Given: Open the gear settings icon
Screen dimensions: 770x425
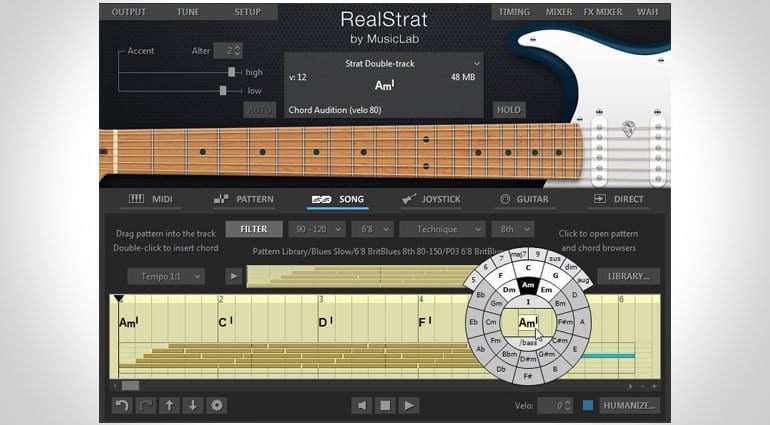Looking at the screenshot, I should [217, 405].
